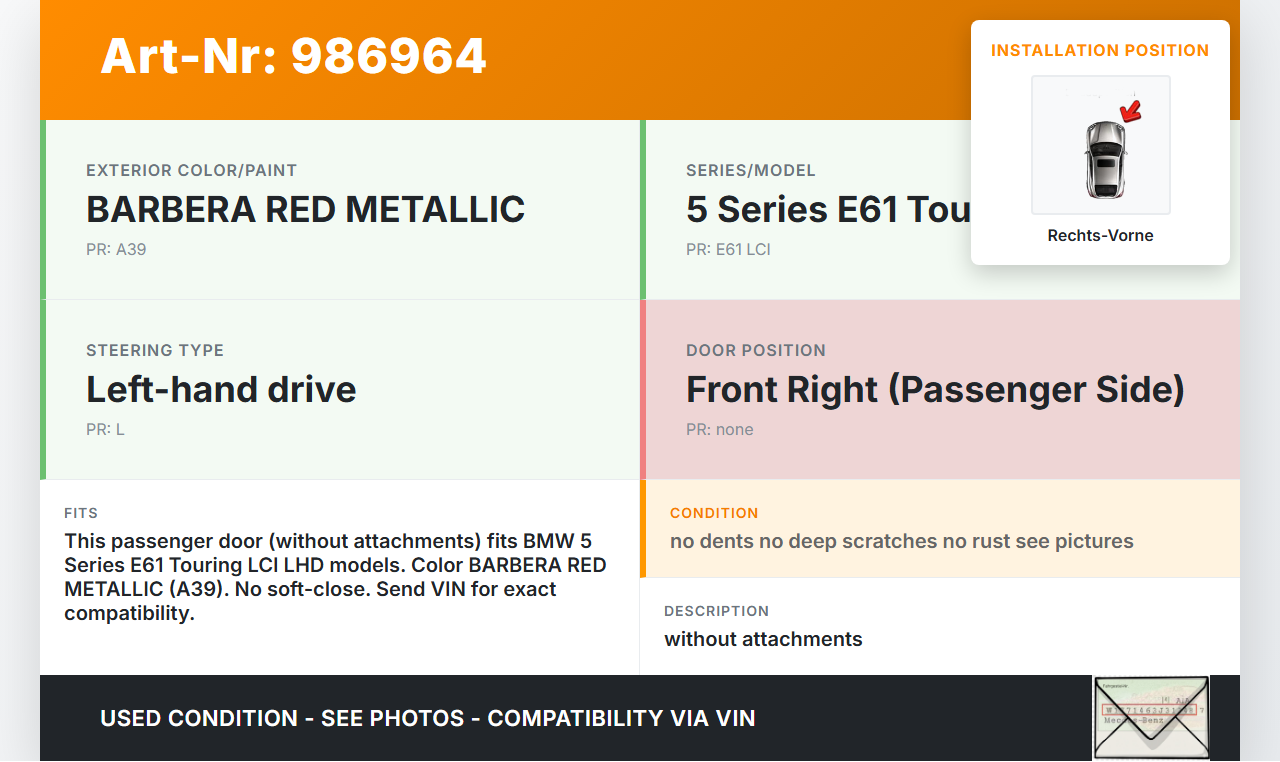Select the Front Right (Passenger Side) door position
The width and height of the screenshot is (1280, 762).
pyautogui.click(x=935, y=389)
